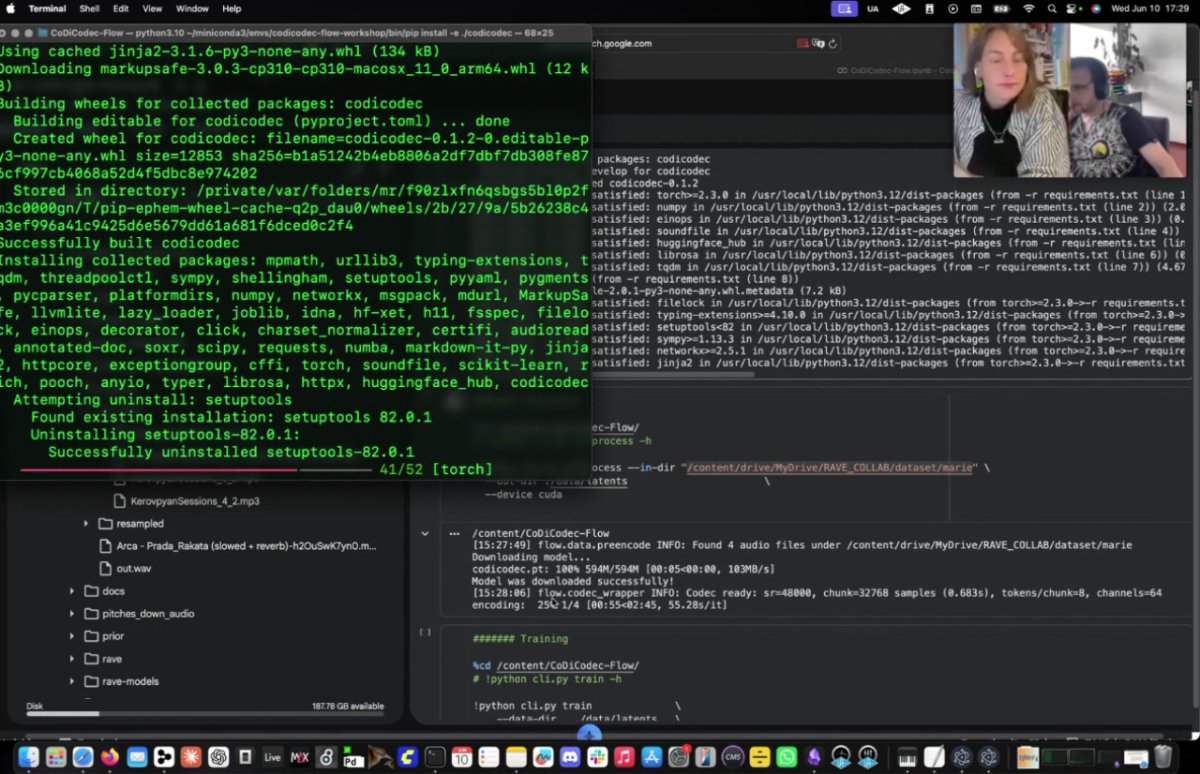
Task: Open Notes app in the Dock
Action: [516, 757]
